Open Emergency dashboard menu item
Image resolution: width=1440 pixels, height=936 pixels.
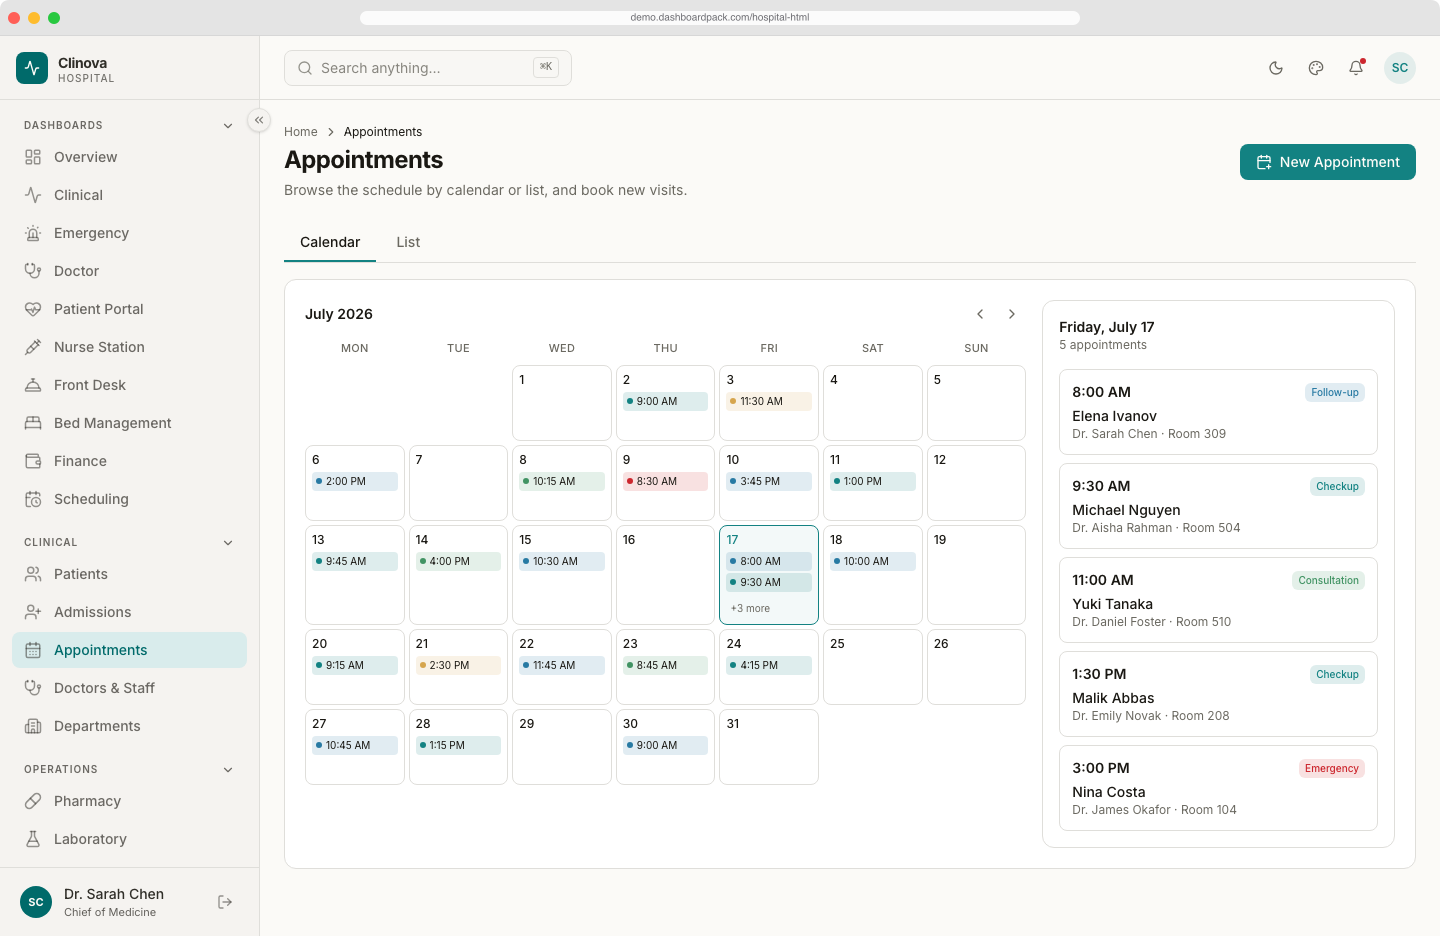(130, 233)
